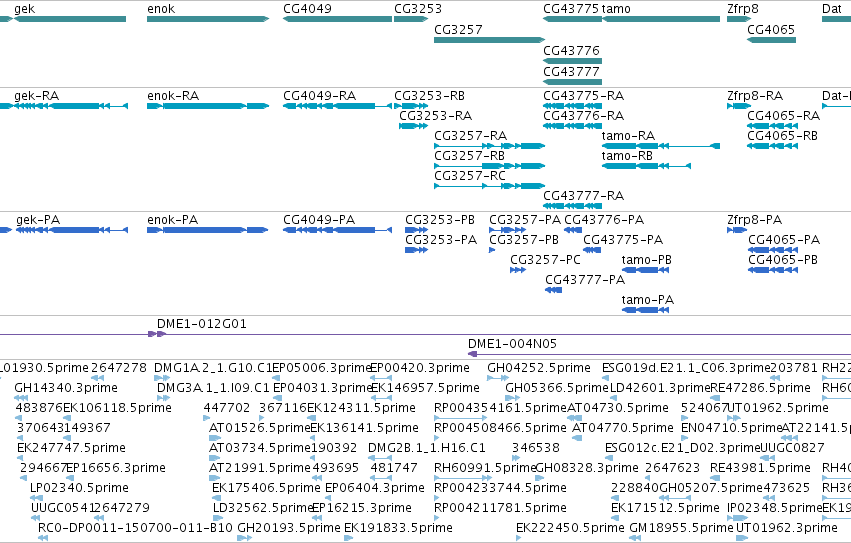Click the Zfrp8-RA transcript label
851x543 pixels.
pos(755,96)
